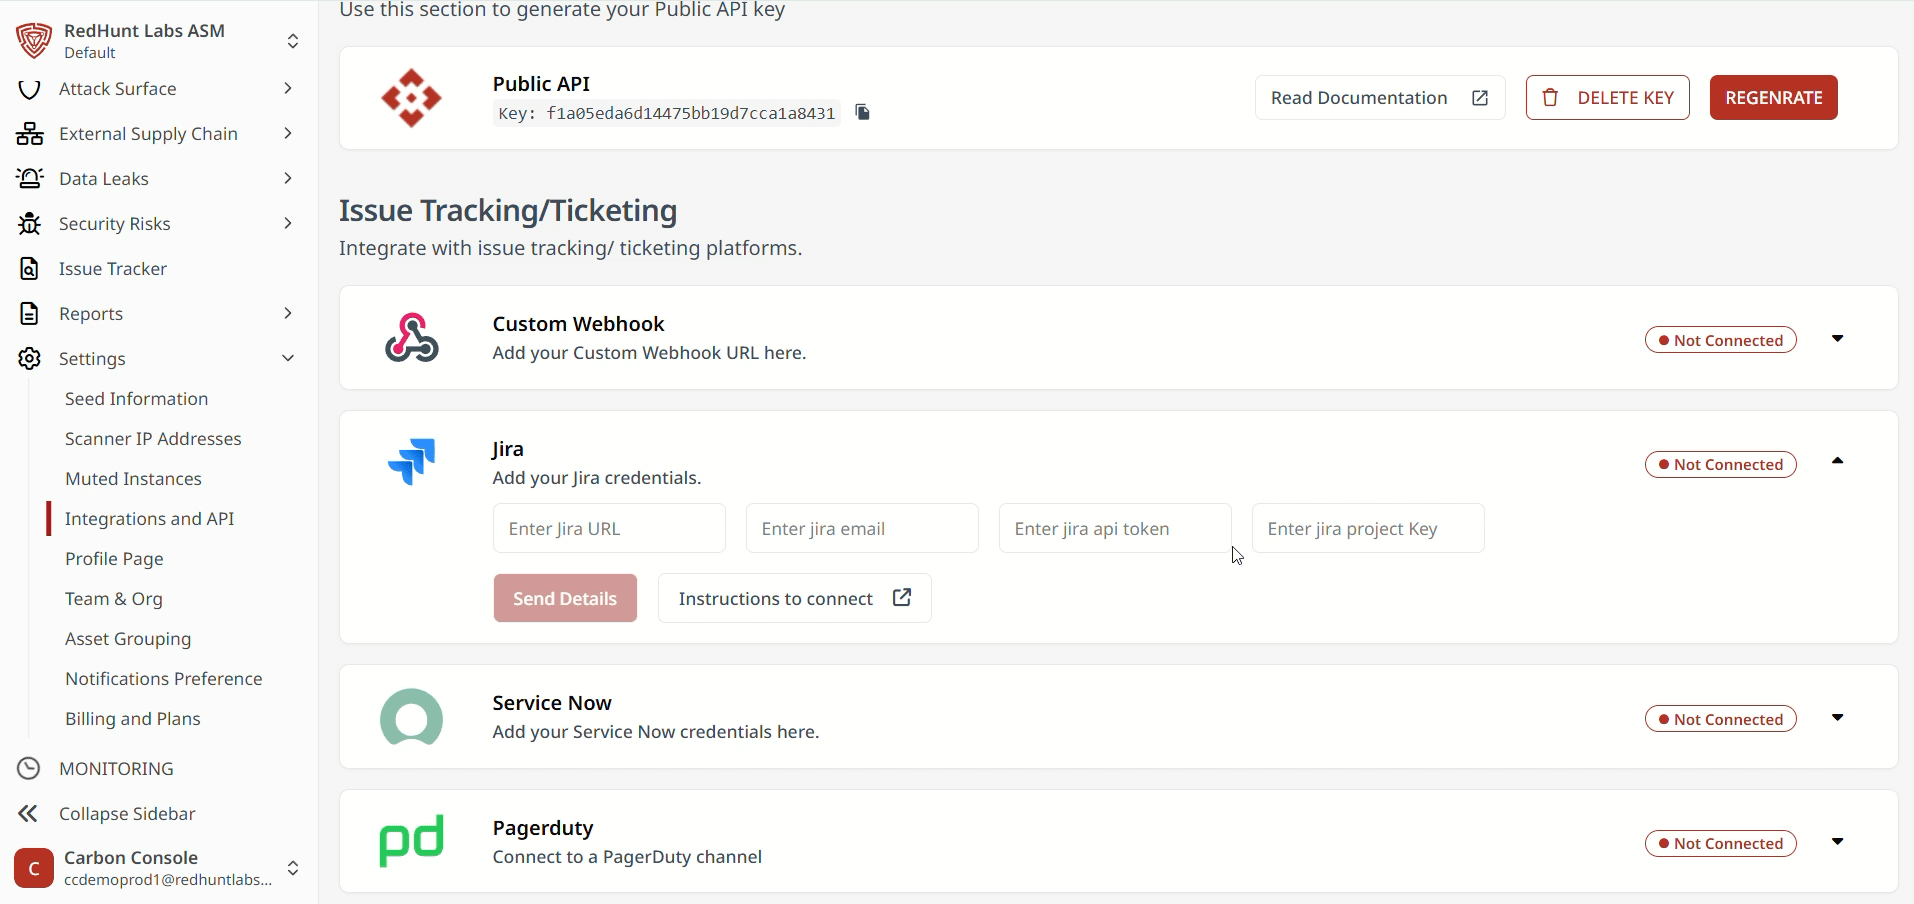Screen dimensions: 1914x904
Task: Open Instructions to connect for Jira
Action: (x=793, y=597)
